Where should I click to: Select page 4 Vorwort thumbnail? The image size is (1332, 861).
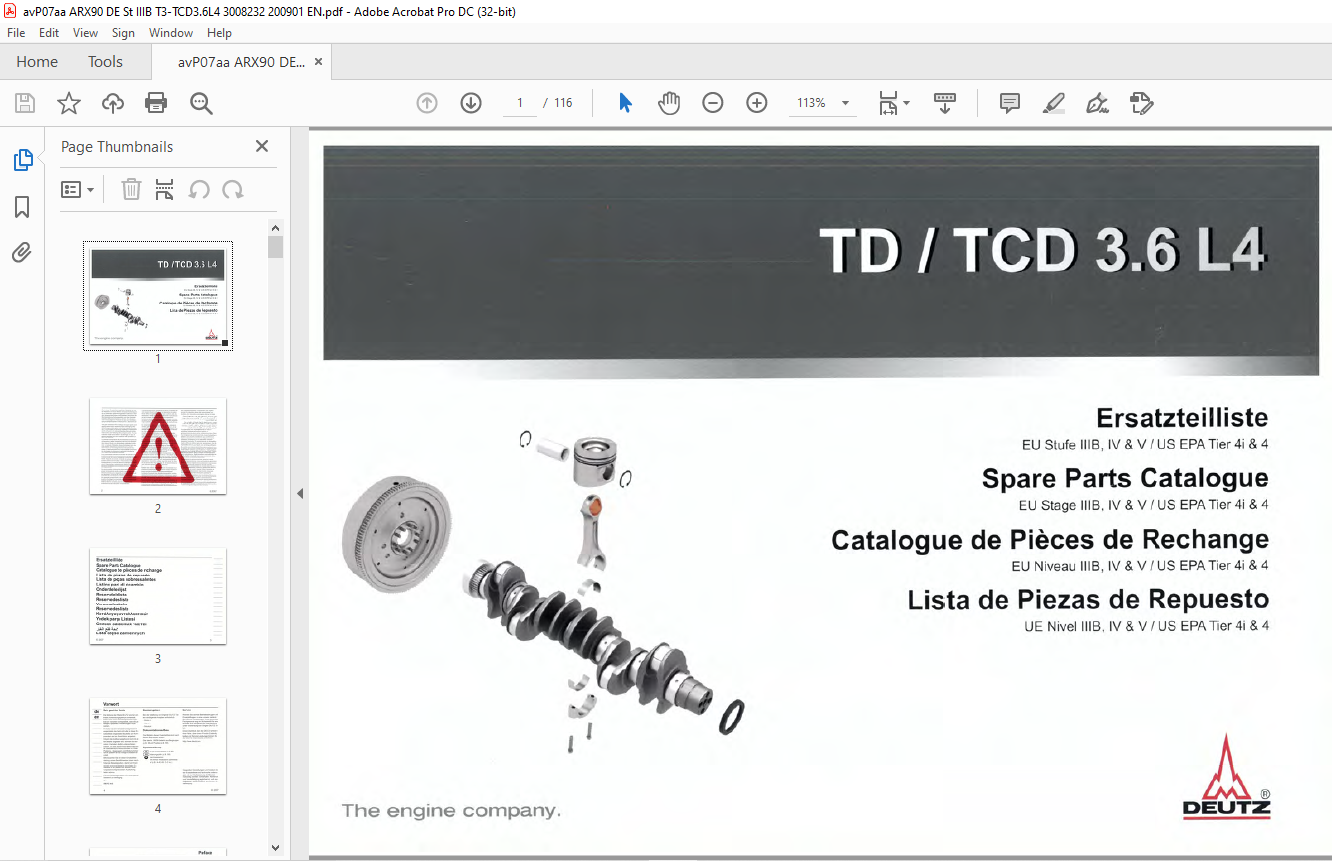tap(158, 746)
